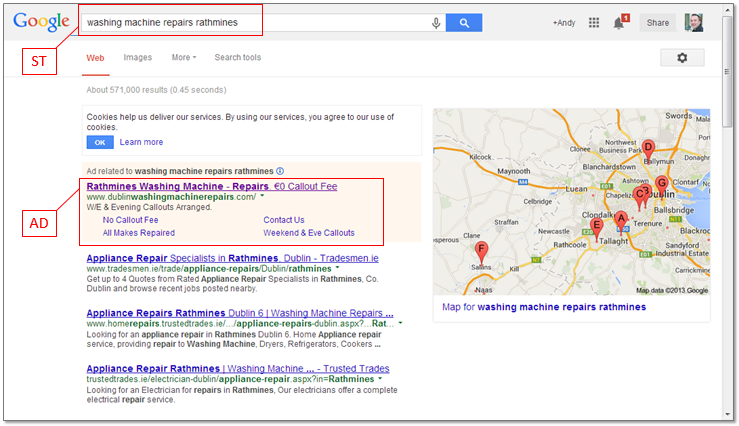Open Appliance Repairs Rathmines Dublin 6 result

[240, 313]
